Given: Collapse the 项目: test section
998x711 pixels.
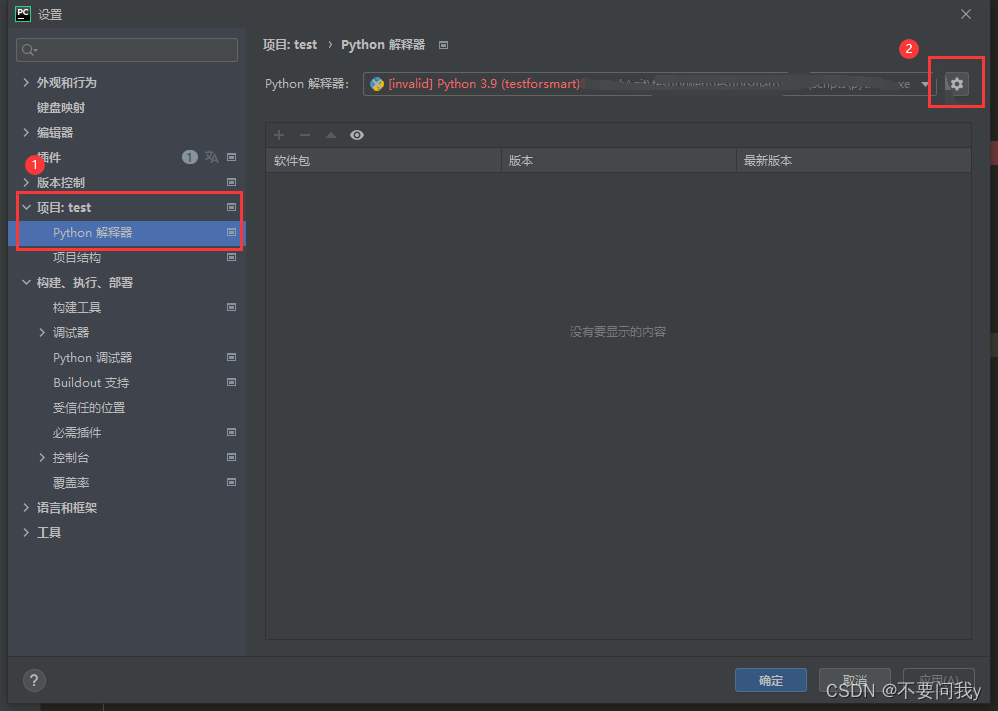Looking at the screenshot, I should [x=26, y=208].
